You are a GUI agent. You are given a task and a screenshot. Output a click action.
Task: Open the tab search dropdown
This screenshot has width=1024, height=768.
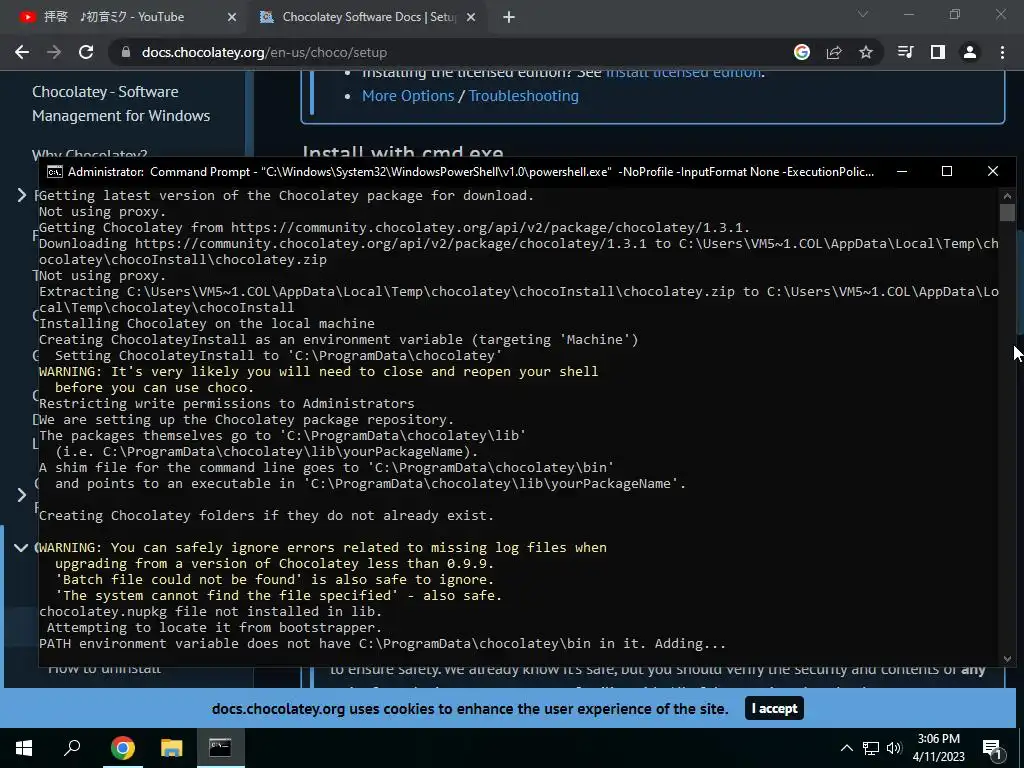[x=863, y=14]
